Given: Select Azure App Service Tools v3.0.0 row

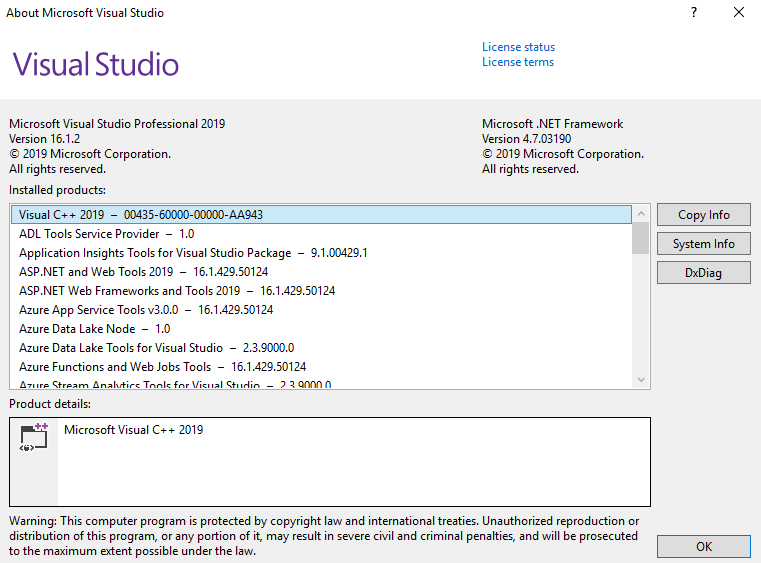Looking at the screenshot, I should [321, 310].
